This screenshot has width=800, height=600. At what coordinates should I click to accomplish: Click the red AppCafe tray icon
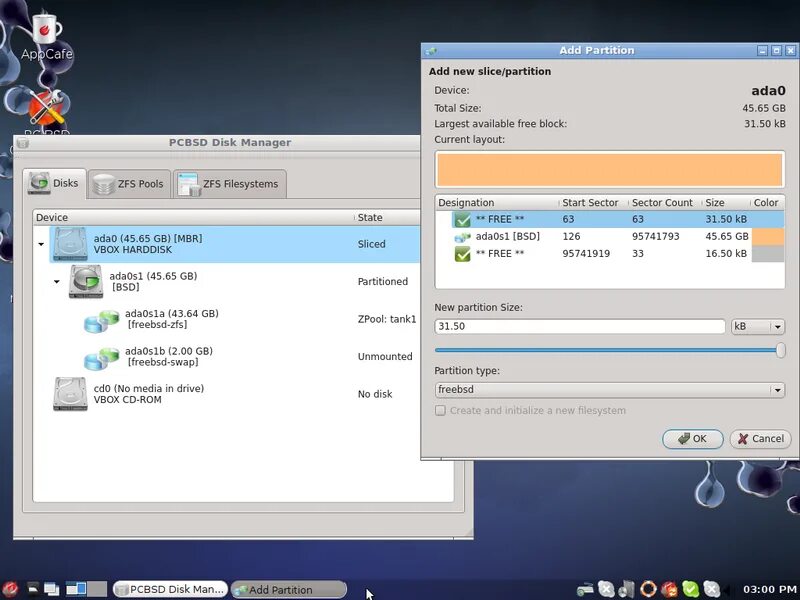pyautogui.click(x=669, y=589)
